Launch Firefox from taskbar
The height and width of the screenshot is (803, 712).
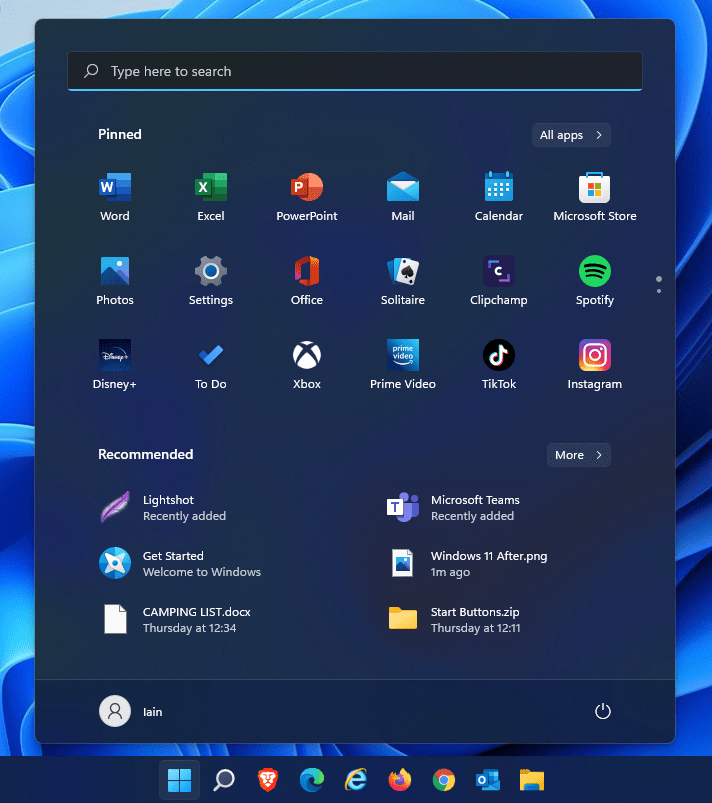click(400, 780)
